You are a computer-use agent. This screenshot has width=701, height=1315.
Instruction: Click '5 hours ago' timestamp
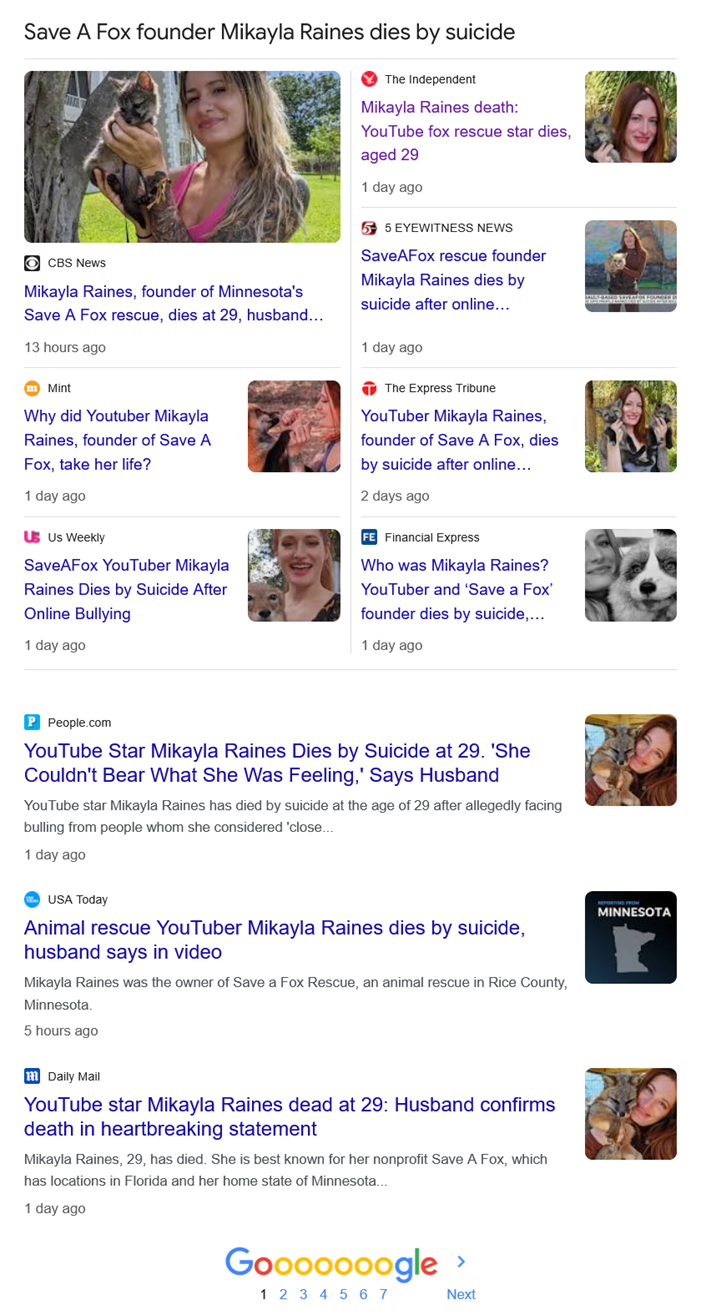(61, 1030)
